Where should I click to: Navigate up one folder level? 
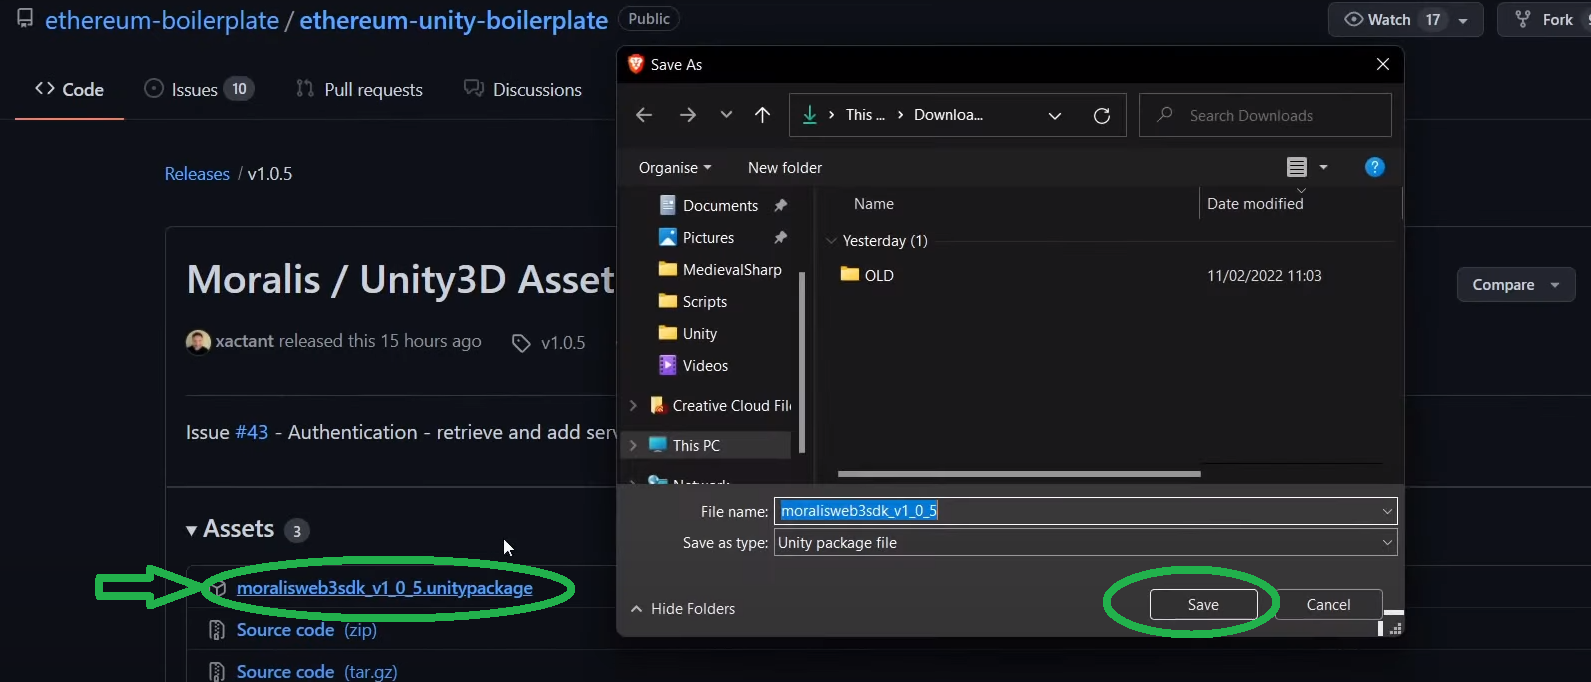(x=762, y=115)
